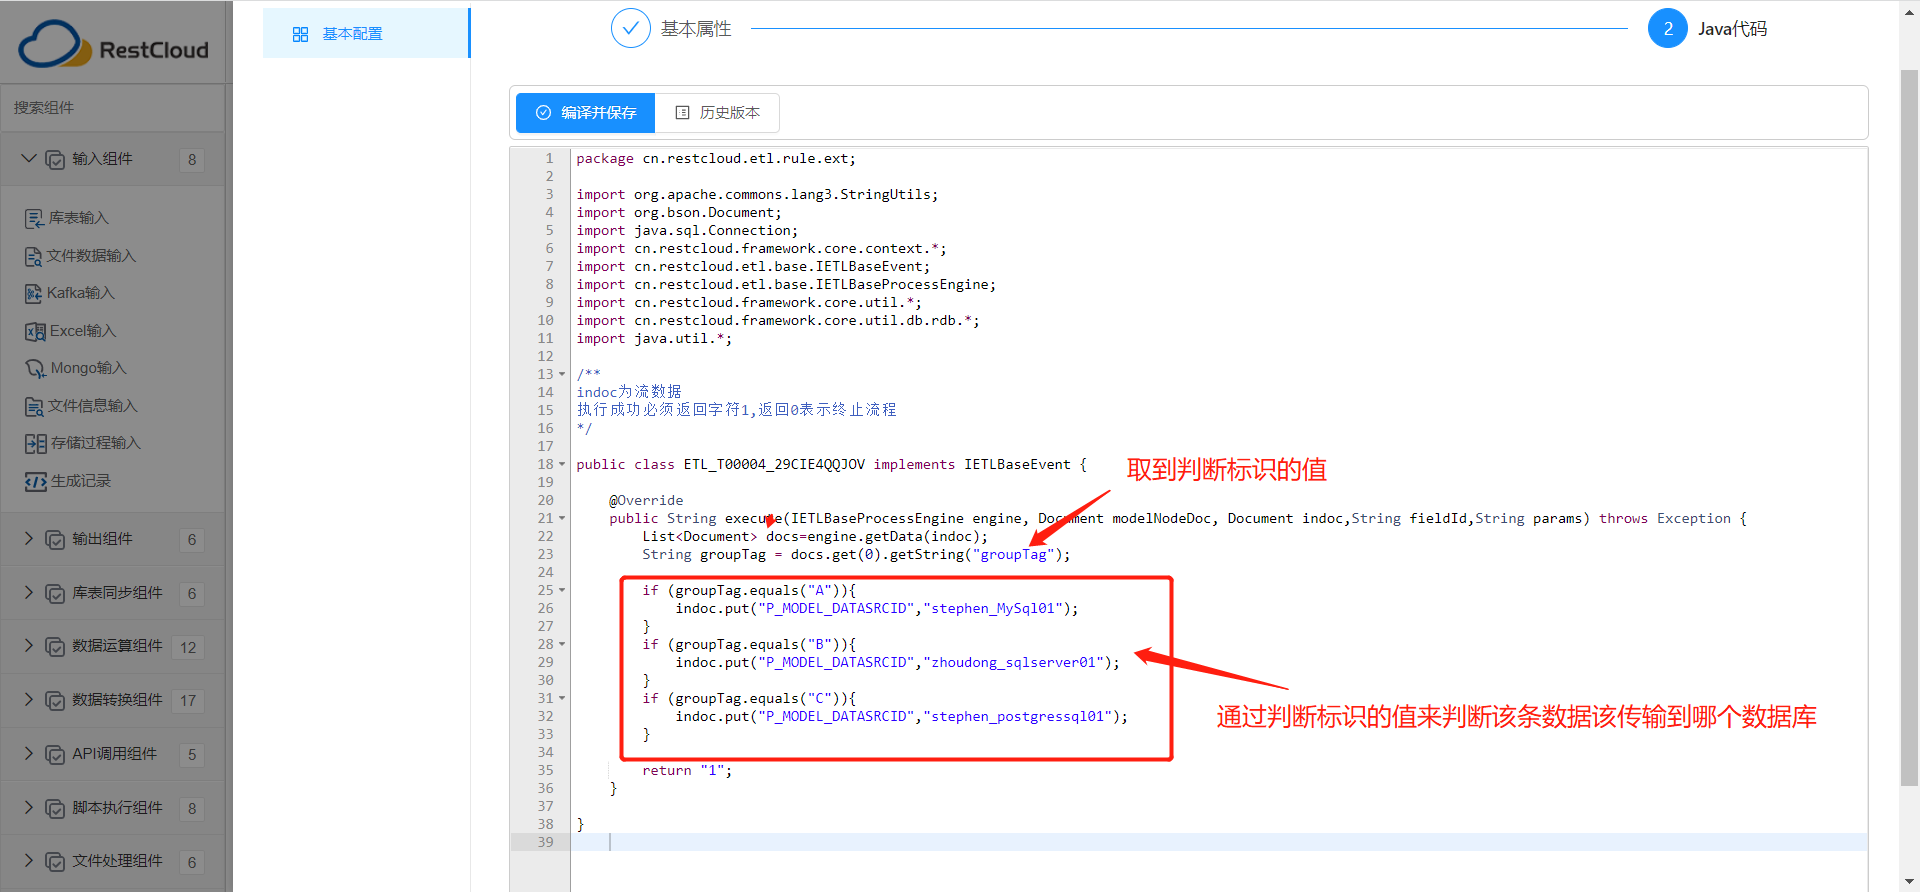Click the Excel输入 component icon
This screenshot has width=1920, height=892.
(x=35, y=331)
